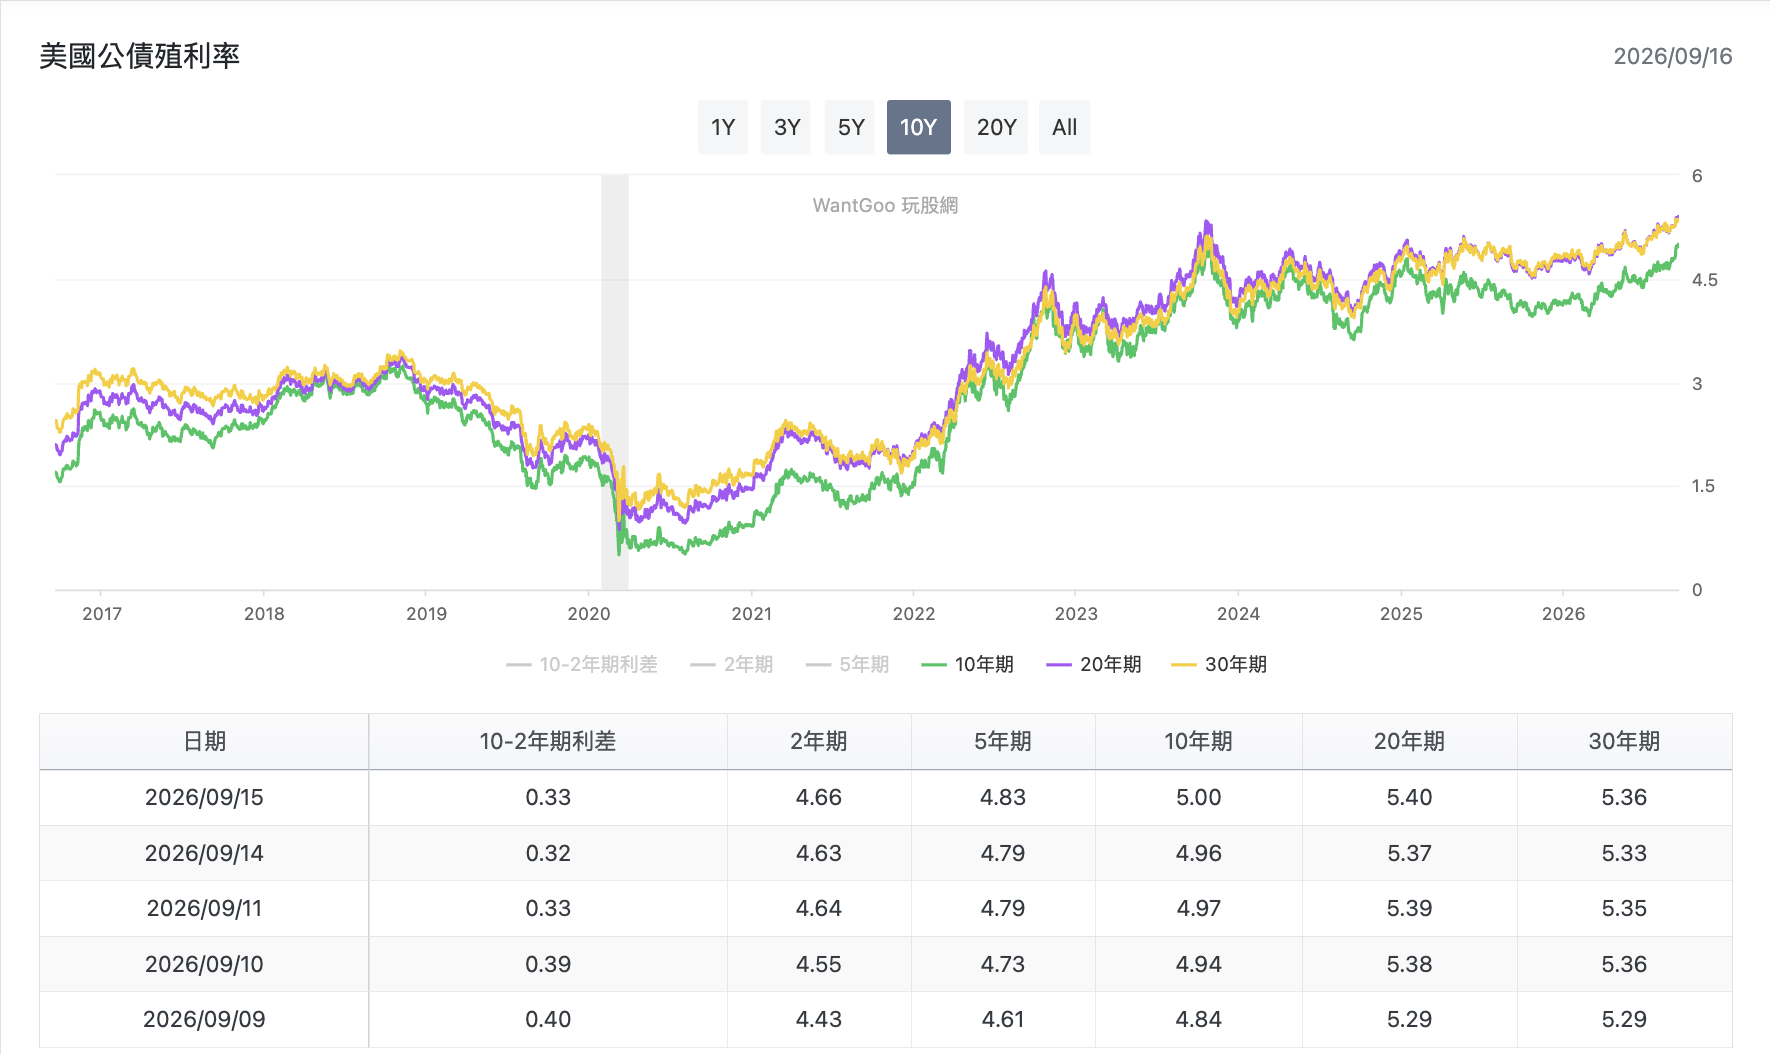Viewport: 1770px width, 1054px height.
Task: Click the 5.35 thirty-year yield value
Action: click(1624, 908)
